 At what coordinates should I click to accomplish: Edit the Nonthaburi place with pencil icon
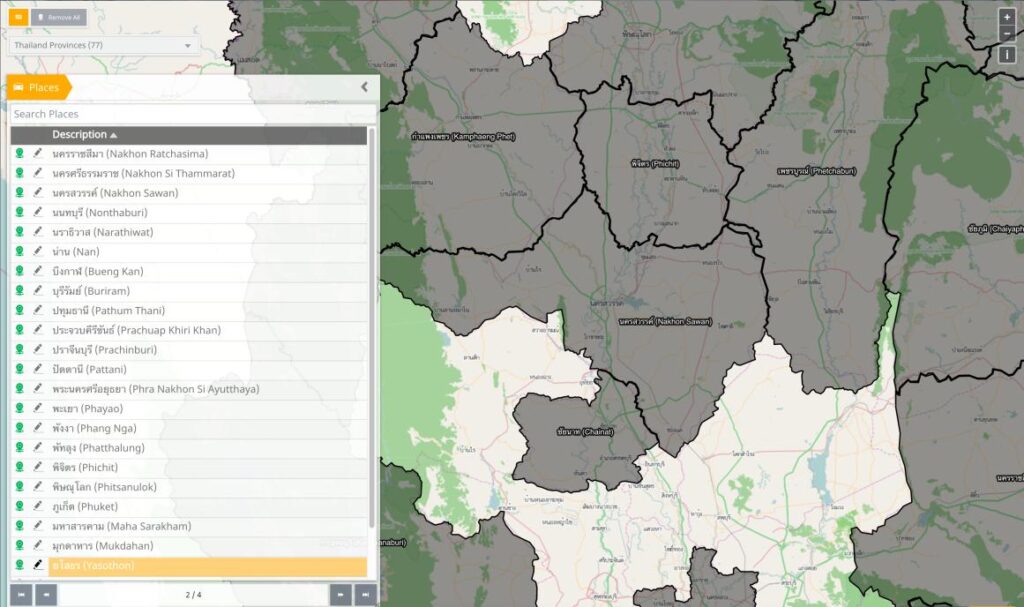[x=38, y=213]
